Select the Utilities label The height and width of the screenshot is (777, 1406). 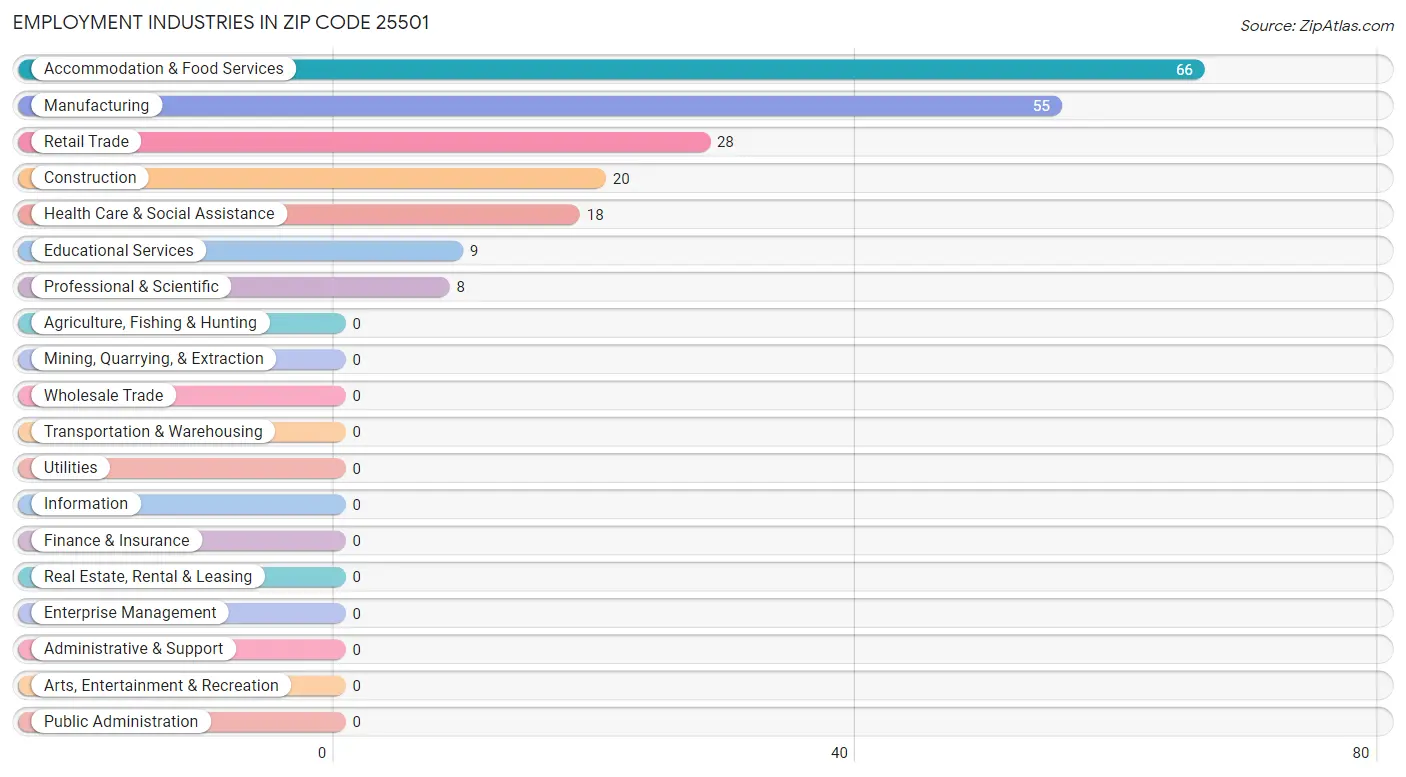tap(71, 467)
